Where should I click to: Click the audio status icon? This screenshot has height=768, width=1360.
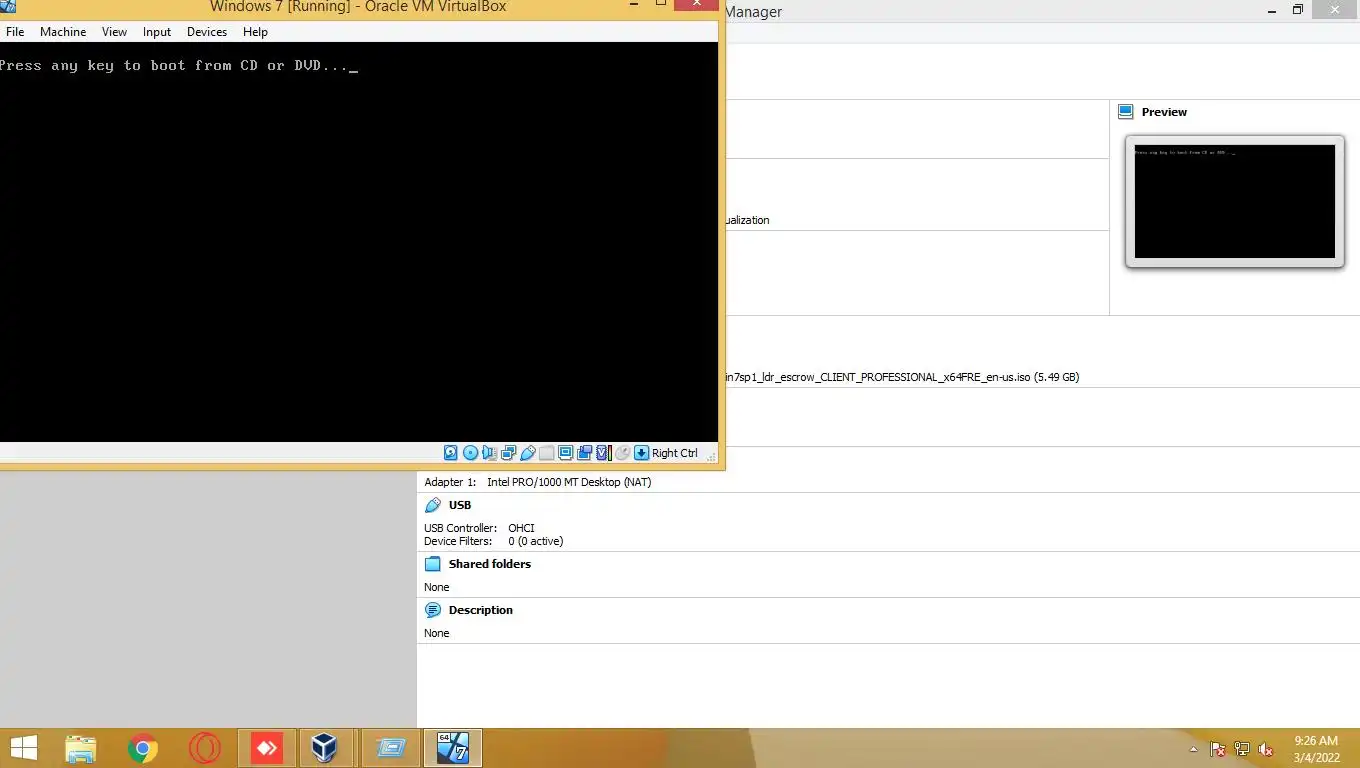[x=489, y=453]
